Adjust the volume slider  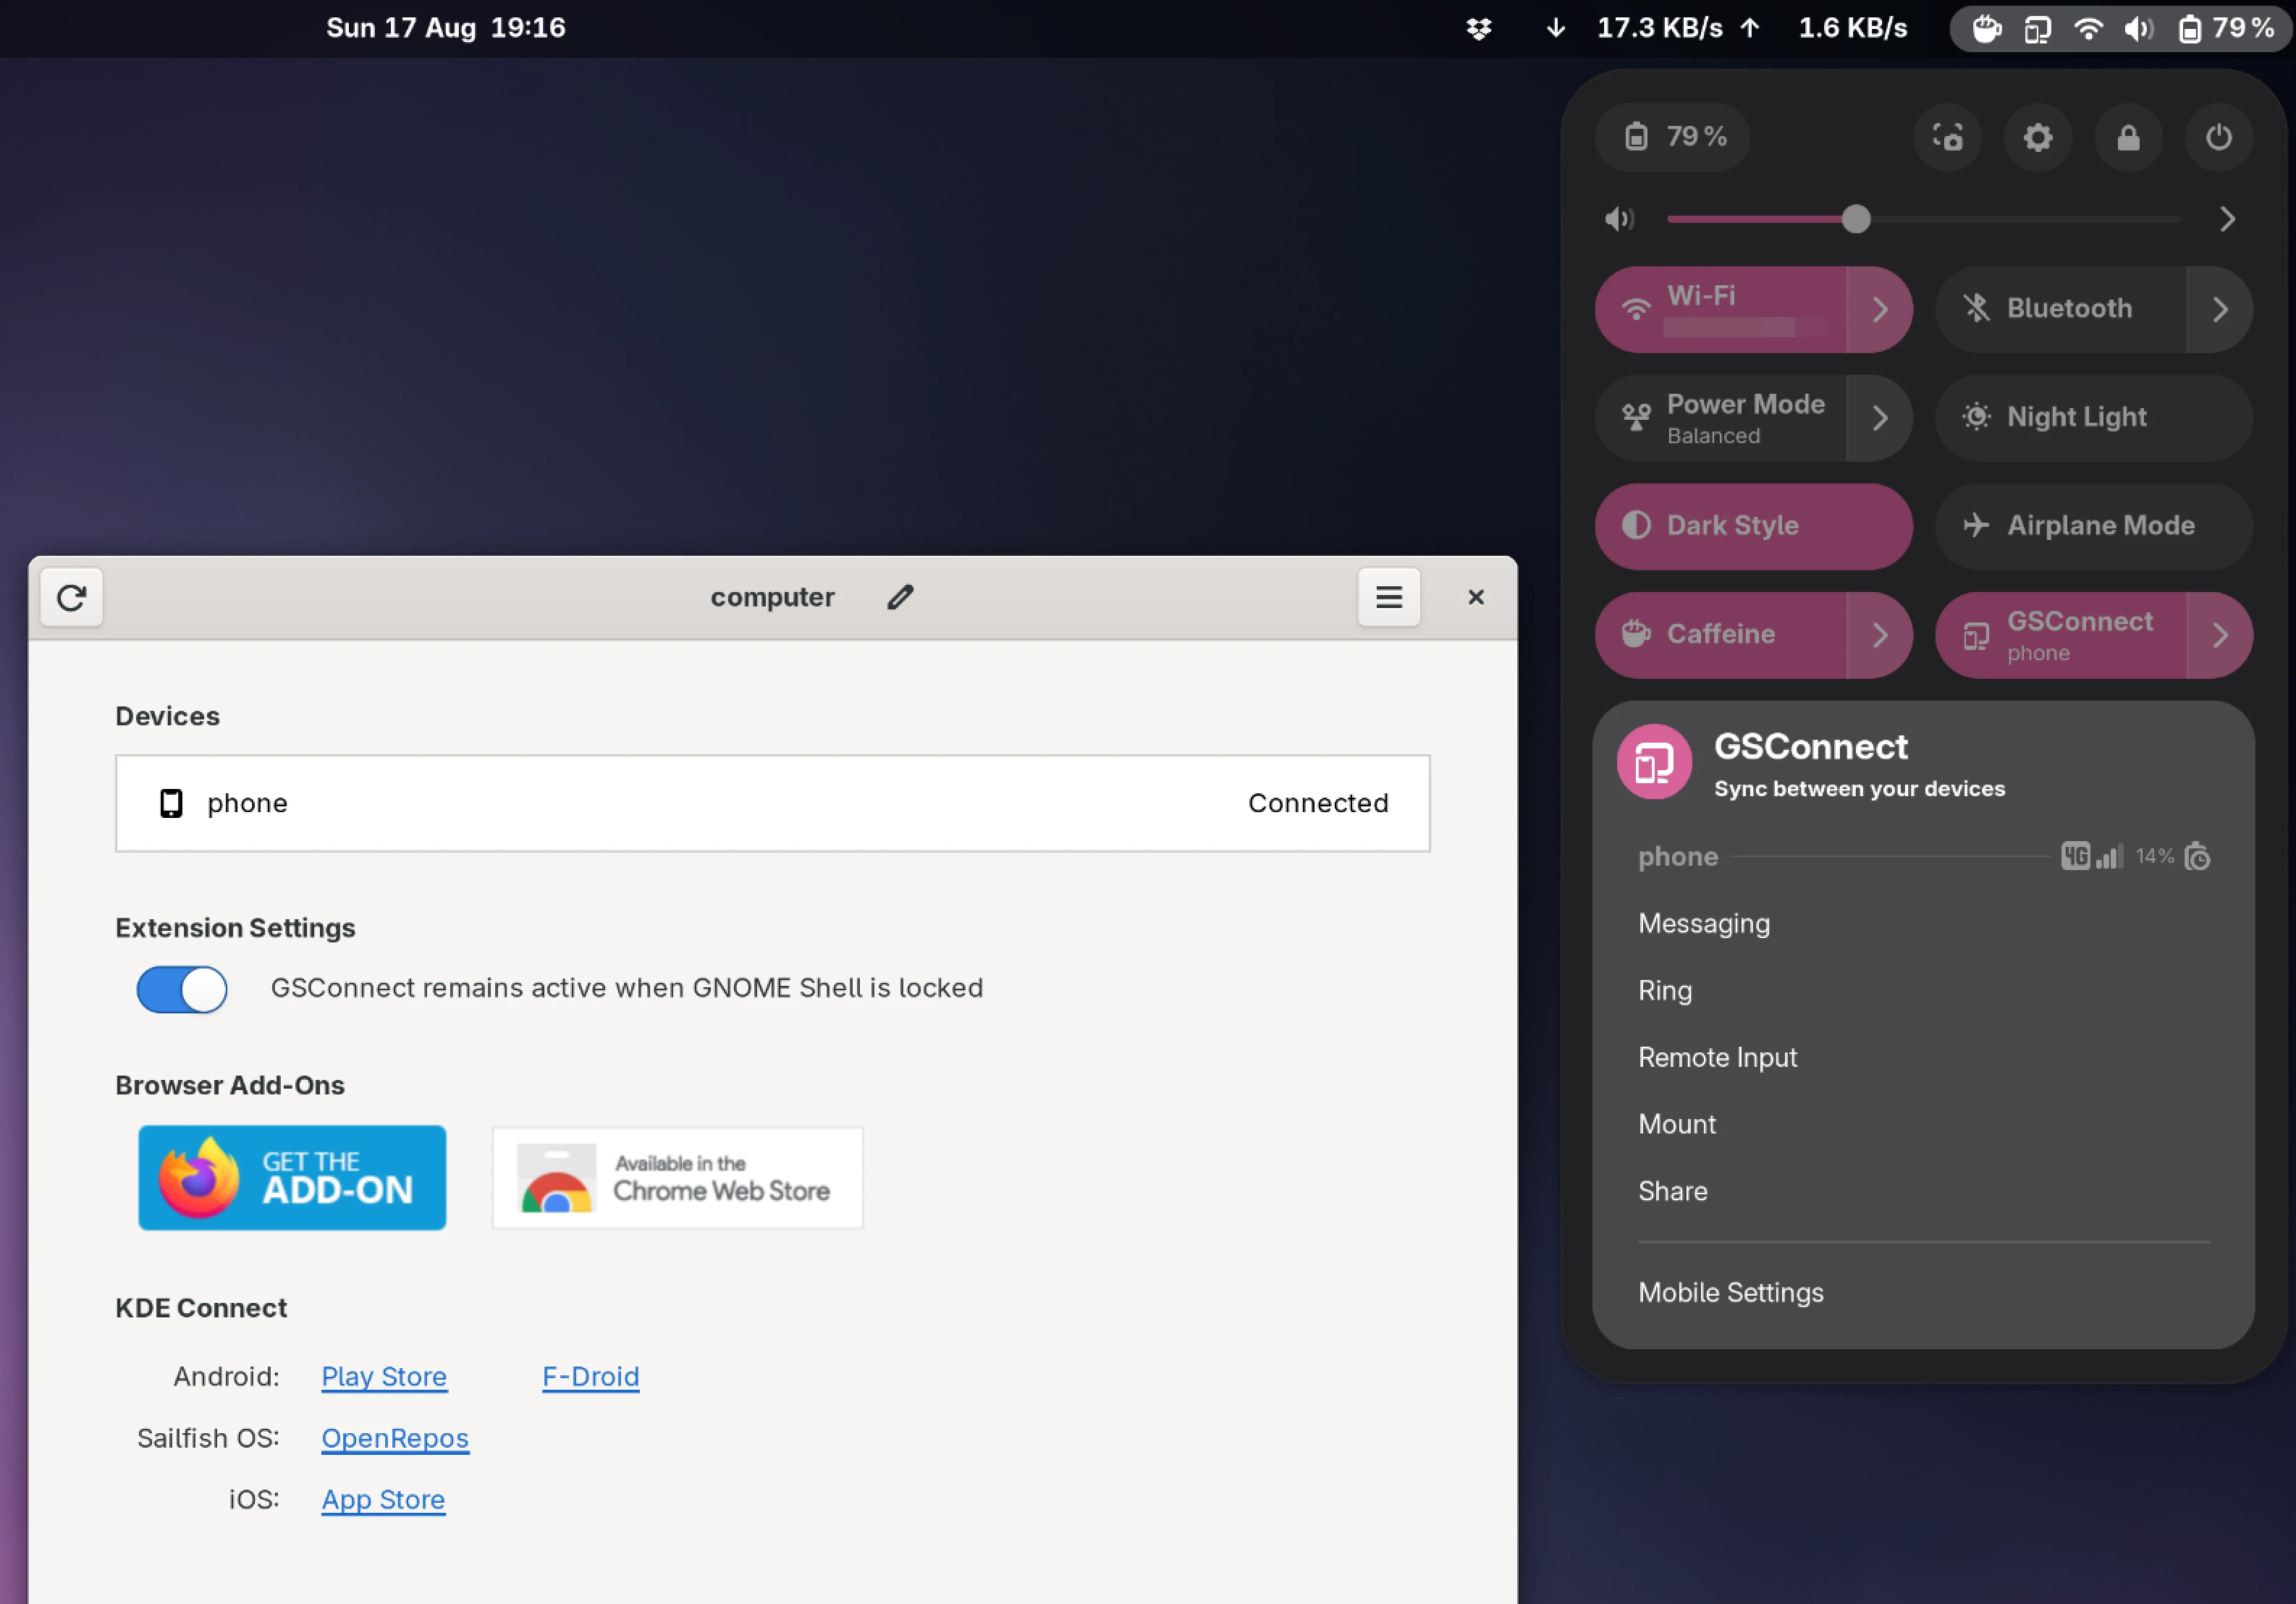[x=1923, y=219]
